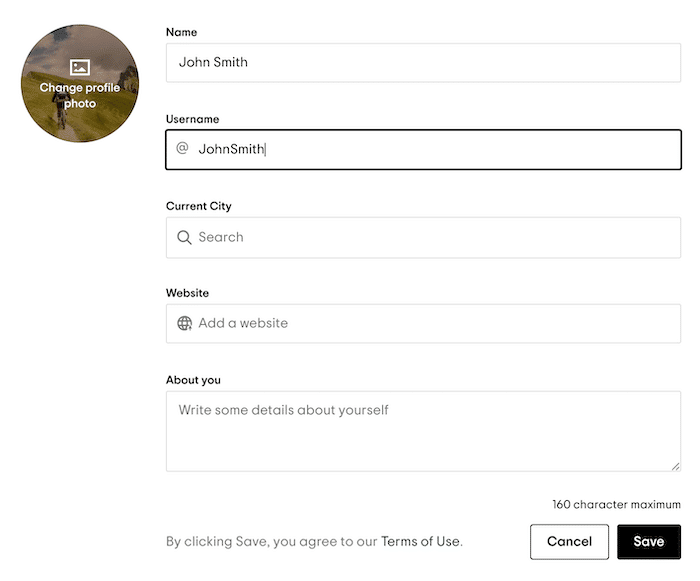
Task: Click the textarea resize handle corner
Action: 675,467
